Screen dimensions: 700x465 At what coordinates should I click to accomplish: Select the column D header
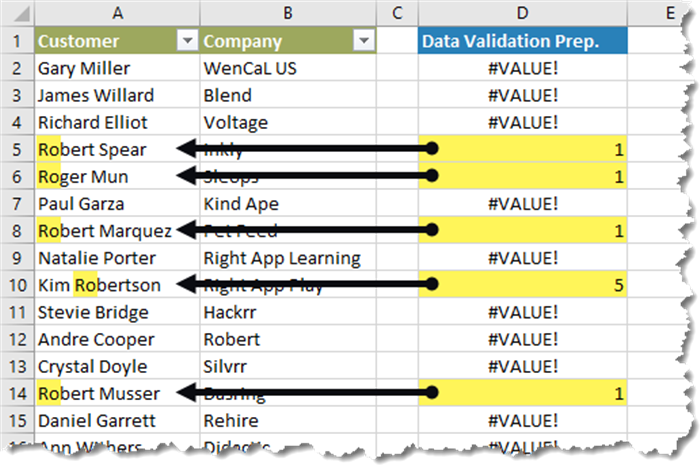pos(522,13)
